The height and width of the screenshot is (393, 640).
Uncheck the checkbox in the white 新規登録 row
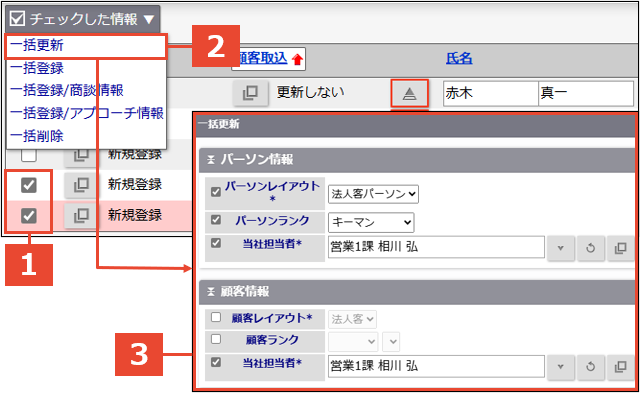pyautogui.click(x=29, y=185)
